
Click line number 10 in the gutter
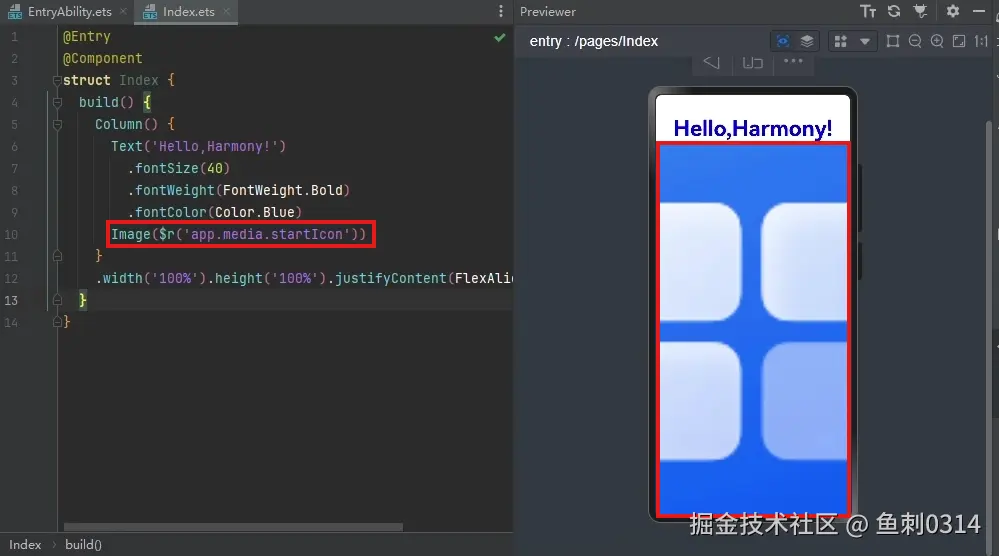coord(11,234)
